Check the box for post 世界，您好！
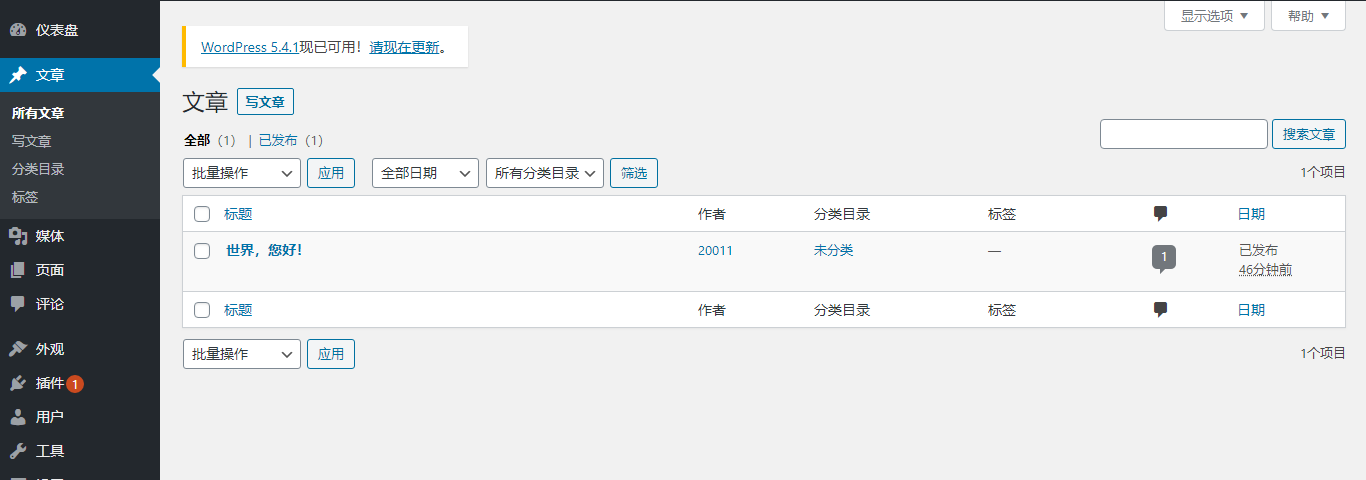 (202, 251)
